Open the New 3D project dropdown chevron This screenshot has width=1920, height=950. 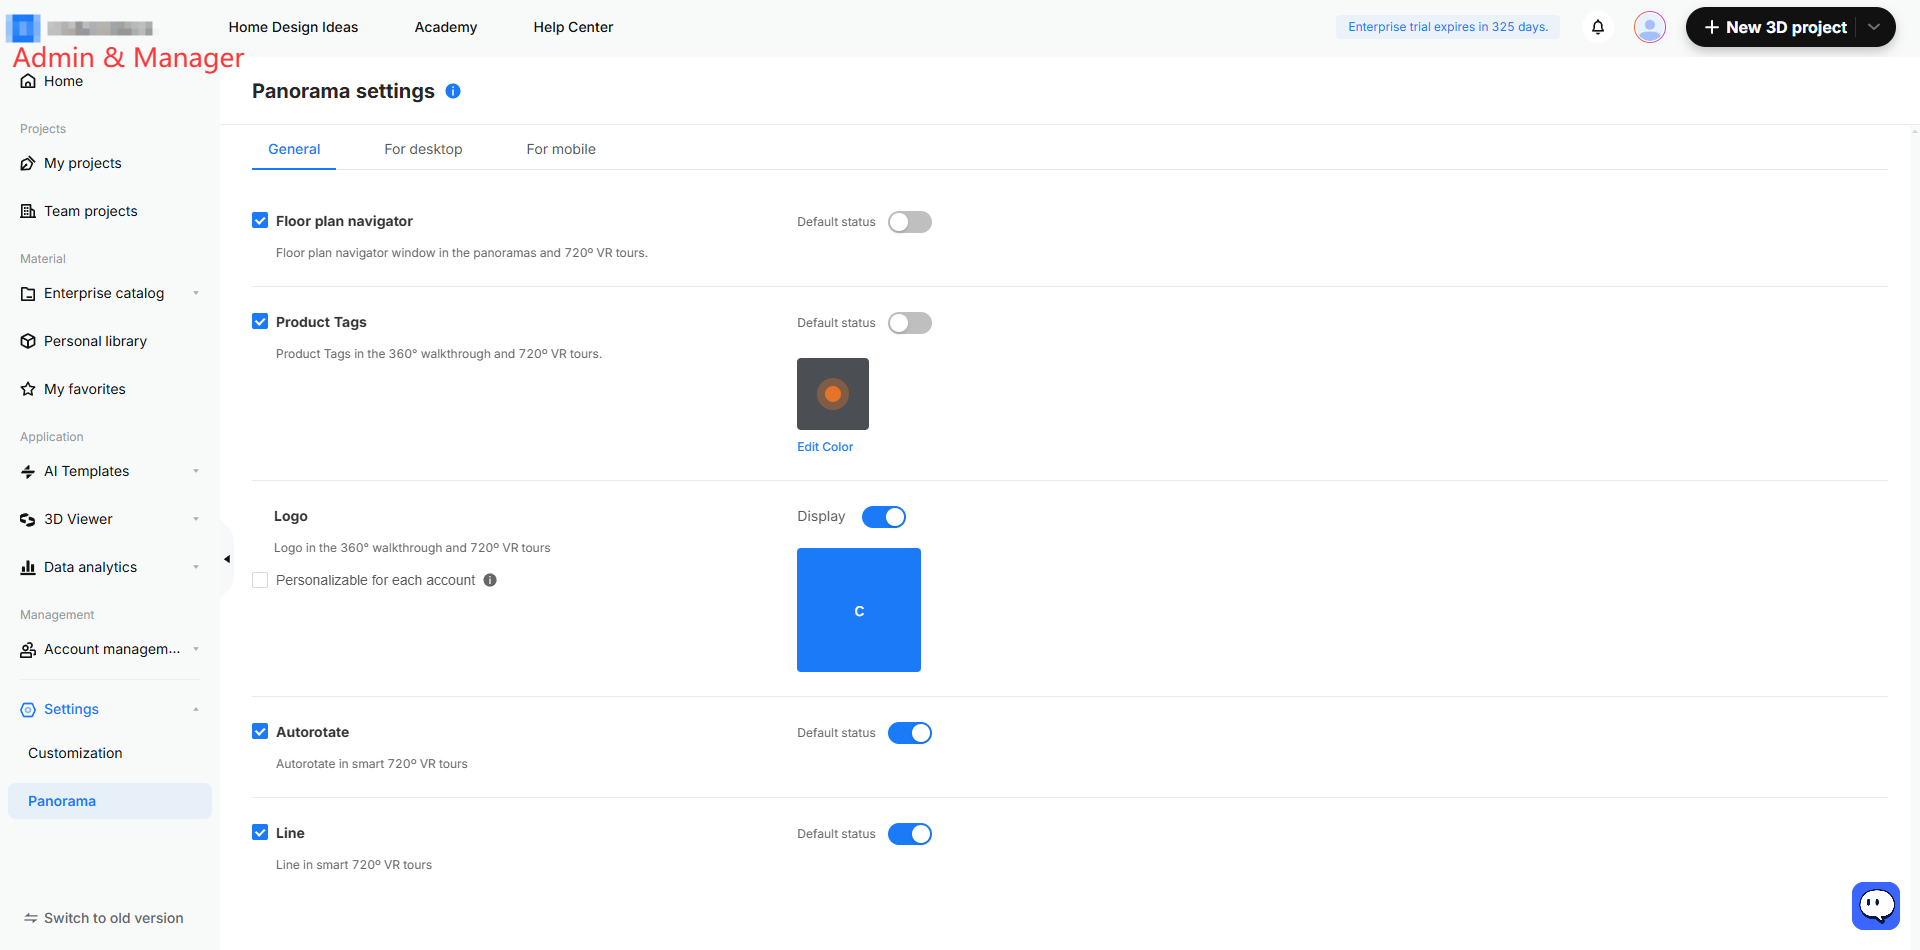pyautogui.click(x=1874, y=27)
